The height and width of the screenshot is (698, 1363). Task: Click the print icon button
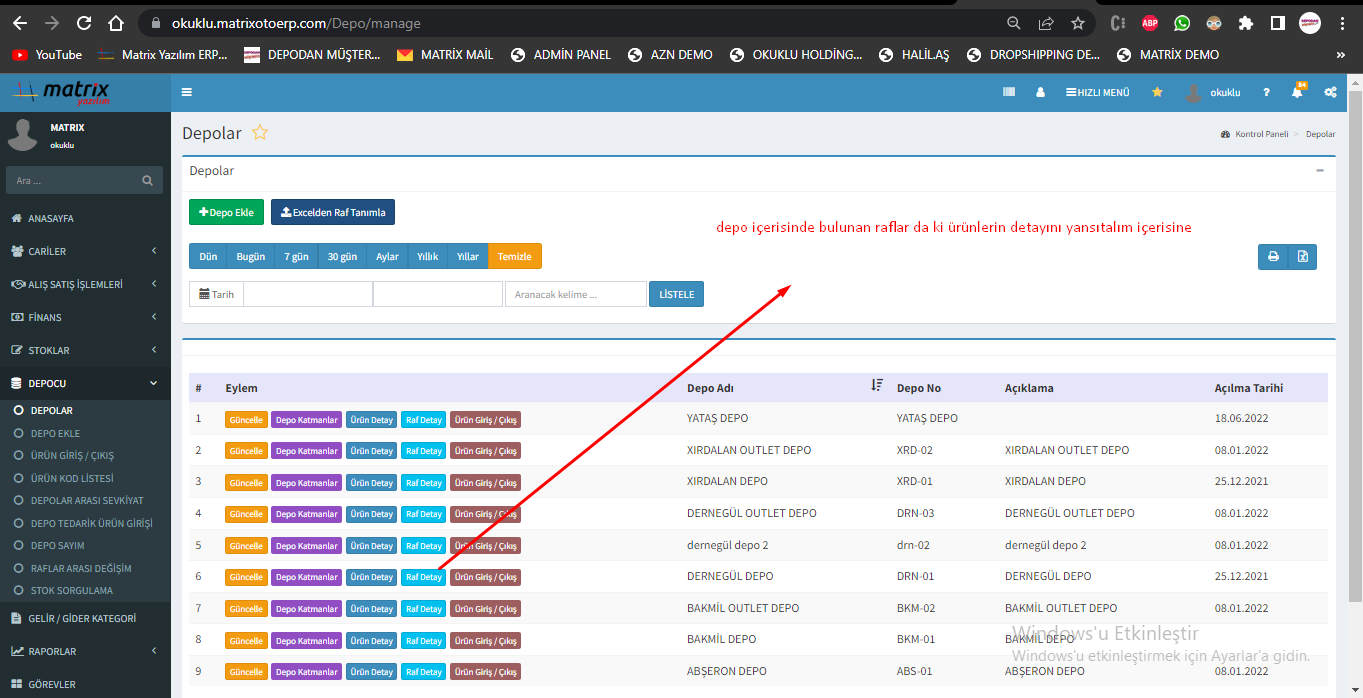pyautogui.click(x=1273, y=257)
